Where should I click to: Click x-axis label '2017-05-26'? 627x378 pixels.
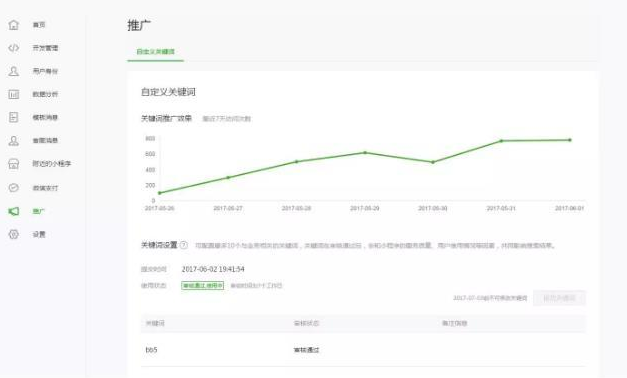point(160,208)
